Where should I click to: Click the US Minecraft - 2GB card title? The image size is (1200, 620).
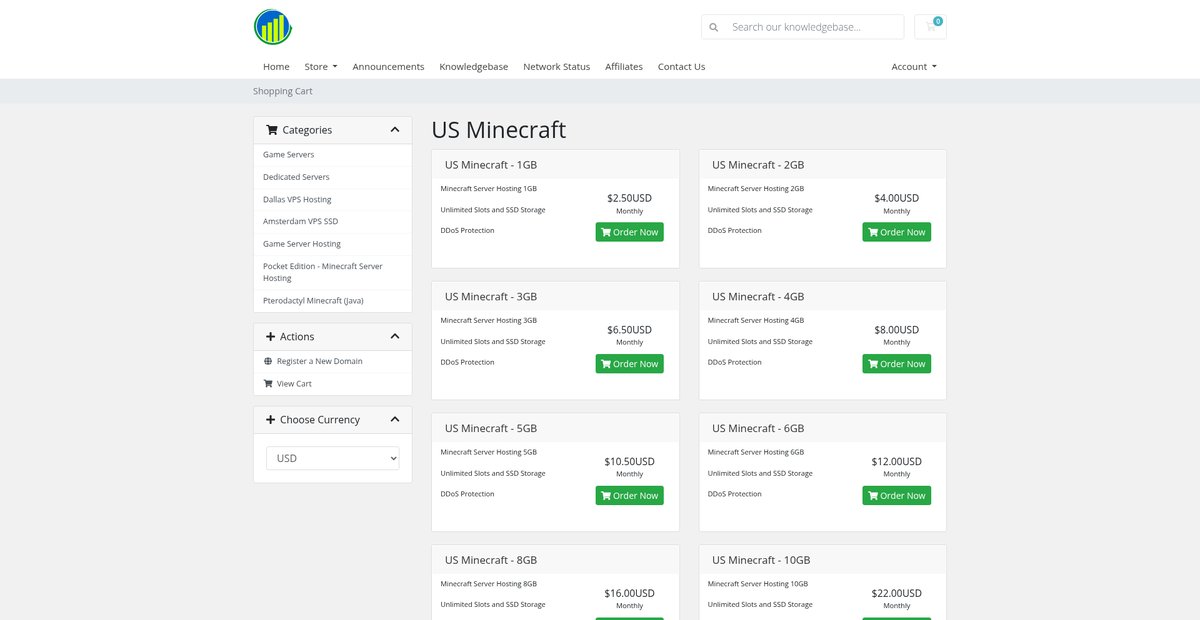click(758, 165)
